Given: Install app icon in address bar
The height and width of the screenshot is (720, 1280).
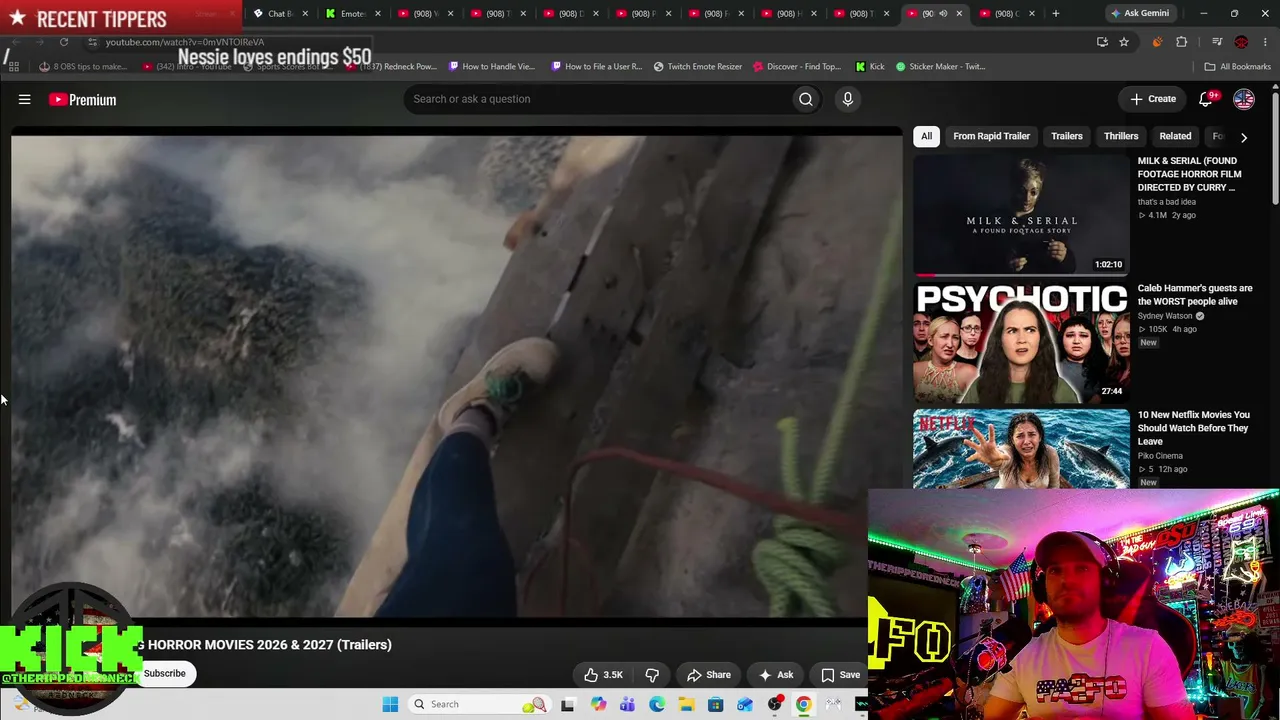Looking at the screenshot, I should click(1102, 42).
